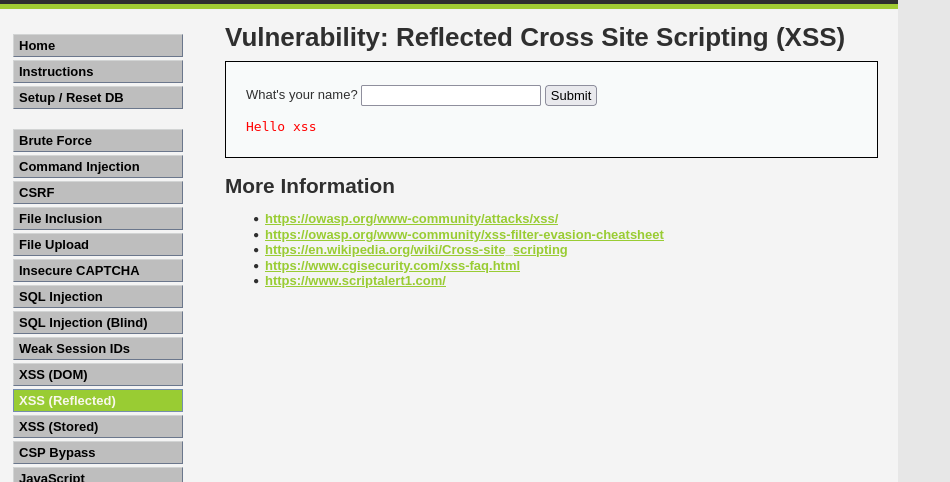Click the name text input field
950x482 pixels.
point(450,96)
